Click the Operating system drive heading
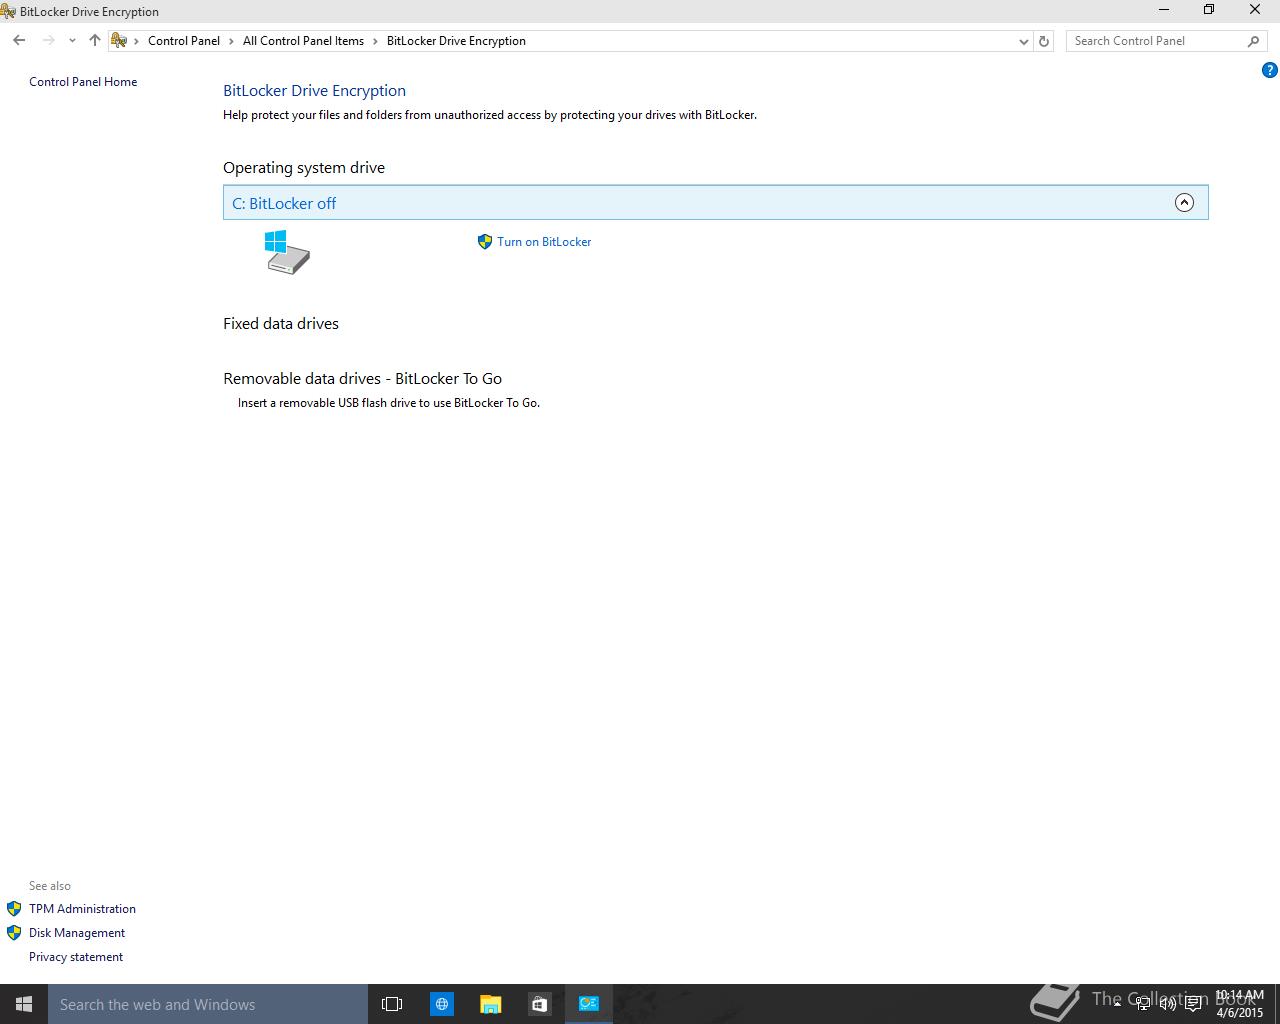 click(x=304, y=168)
